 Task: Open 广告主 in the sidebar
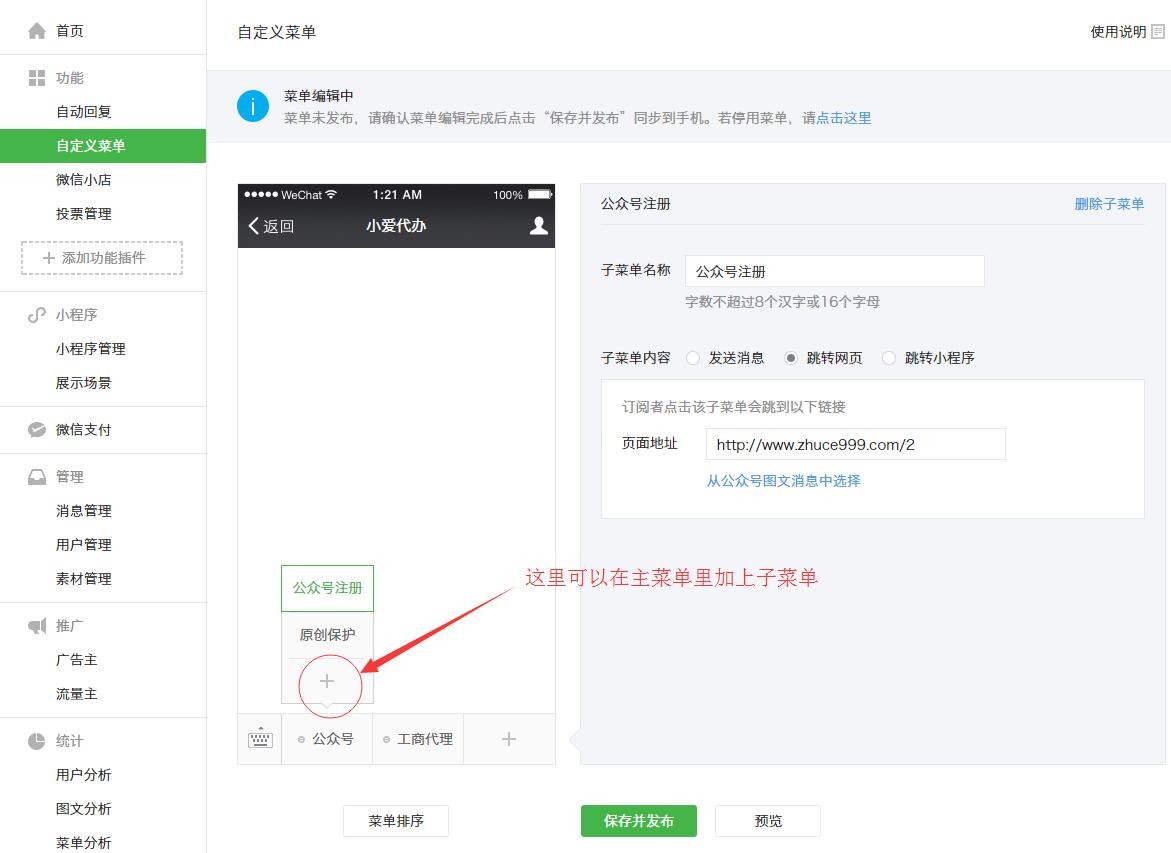pyautogui.click(x=76, y=660)
